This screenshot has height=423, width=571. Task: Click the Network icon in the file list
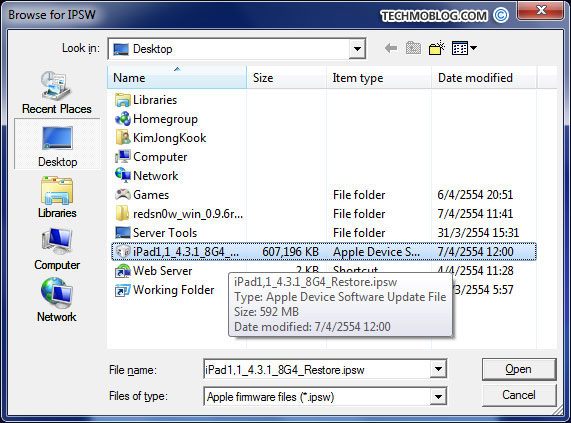(x=123, y=175)
